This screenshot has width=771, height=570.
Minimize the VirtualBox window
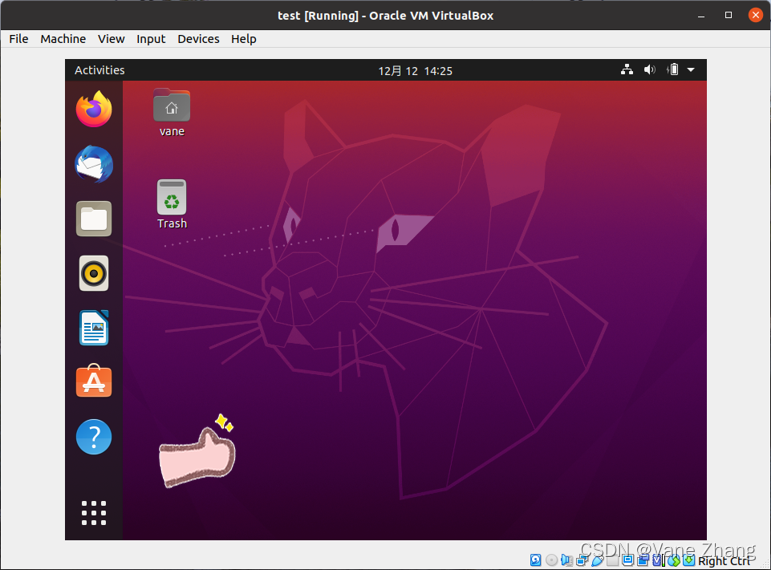pyautogui.click(x=701, y=16)
